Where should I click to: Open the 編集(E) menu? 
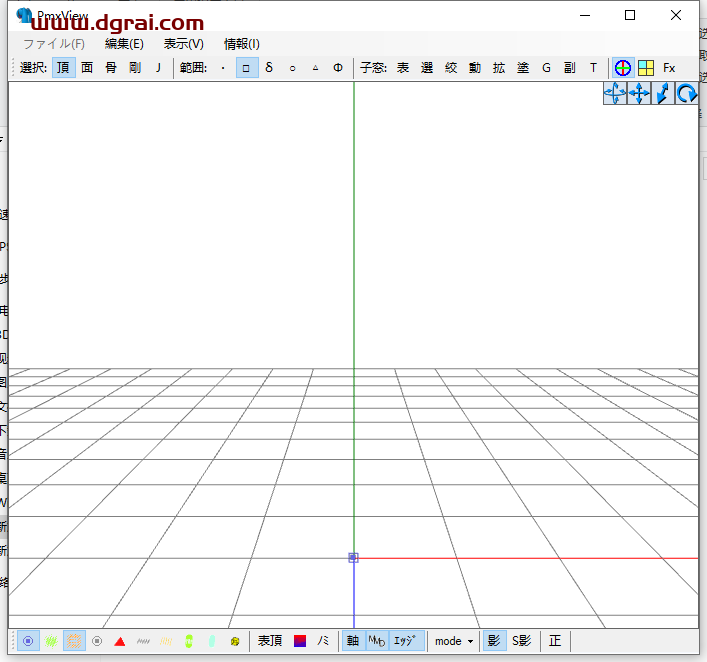124,44
